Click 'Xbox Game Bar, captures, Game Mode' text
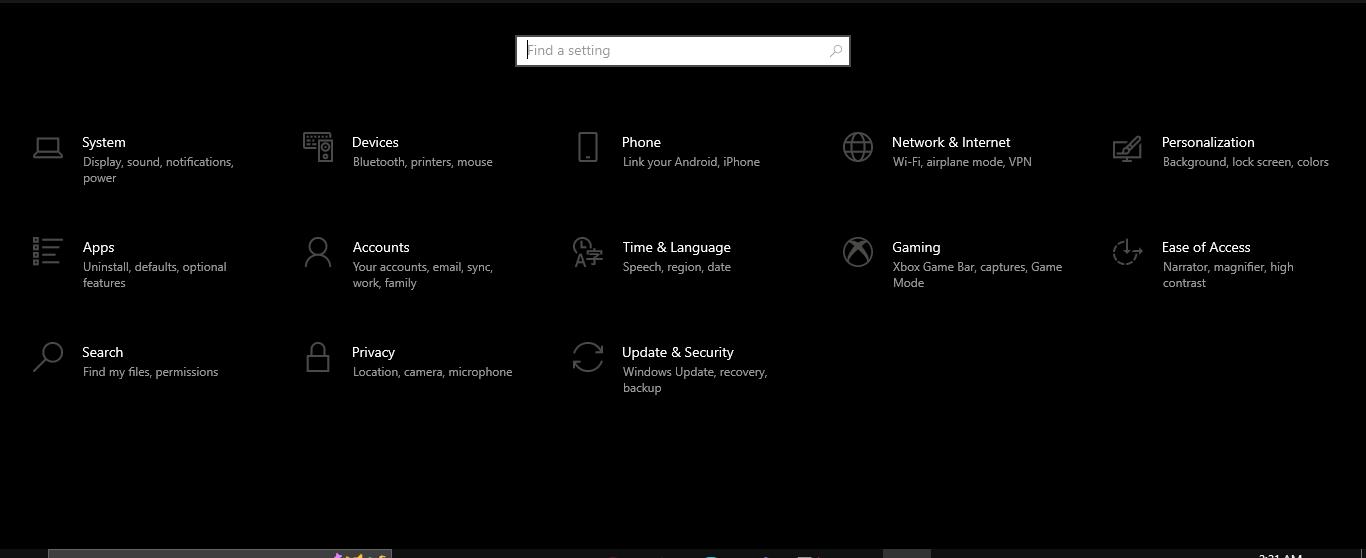1366x558 pixels. pos(978,275)
